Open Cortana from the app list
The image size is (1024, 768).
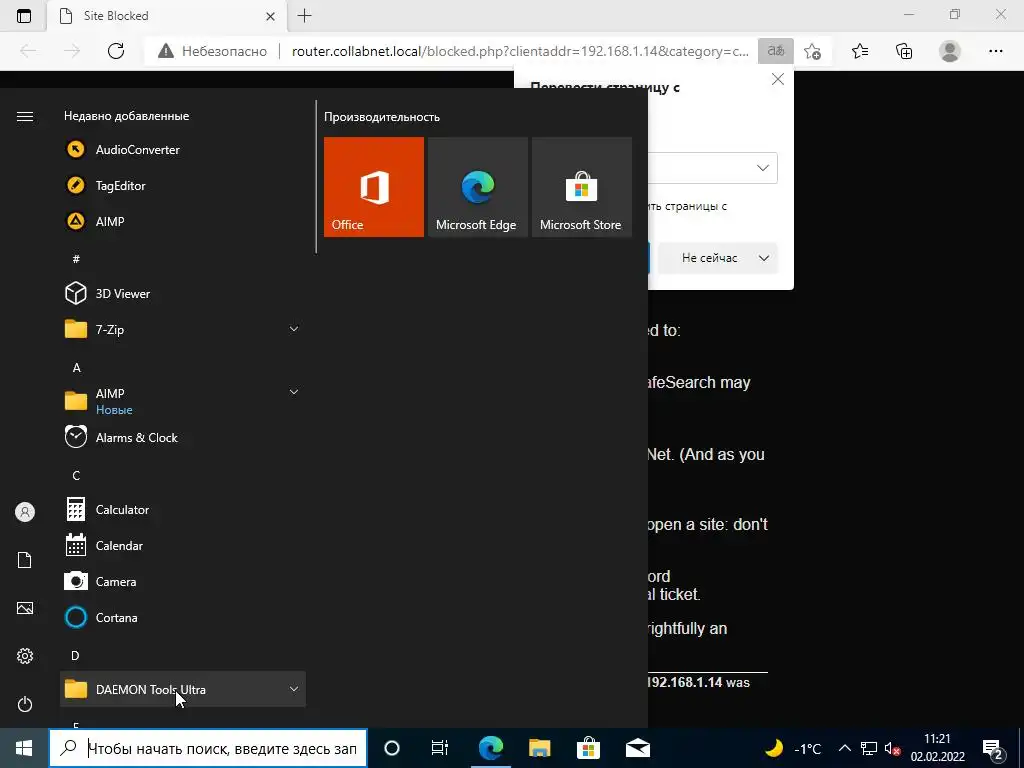pos(183,617)
